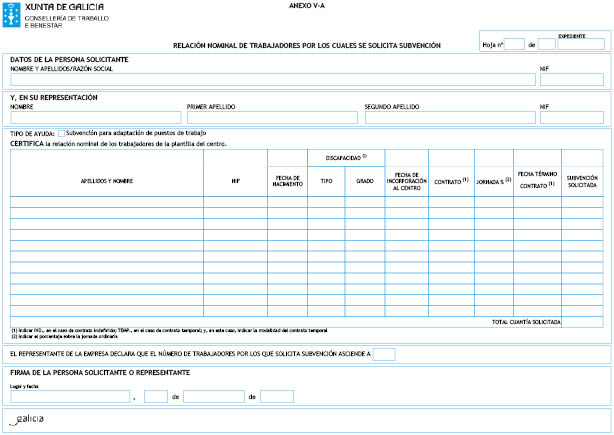This screenshot has width=614, height=435.
Task: Click first row cell under Grado column
Action: coord(365,202)
